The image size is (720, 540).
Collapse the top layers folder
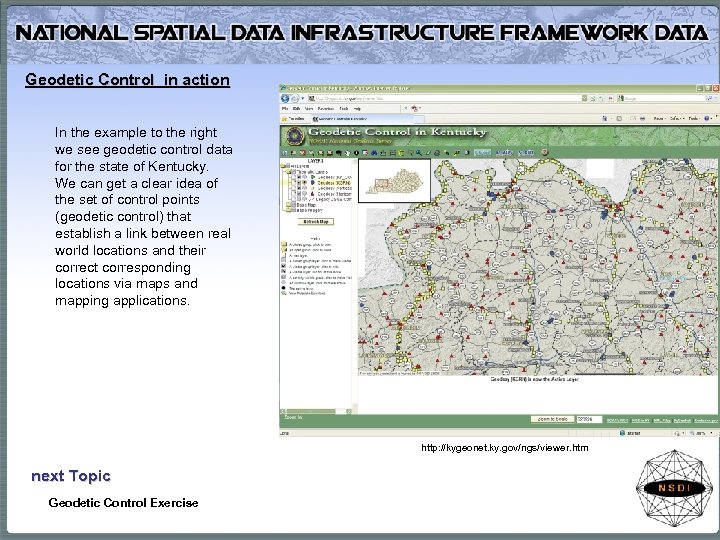click(x=283, y=166)
